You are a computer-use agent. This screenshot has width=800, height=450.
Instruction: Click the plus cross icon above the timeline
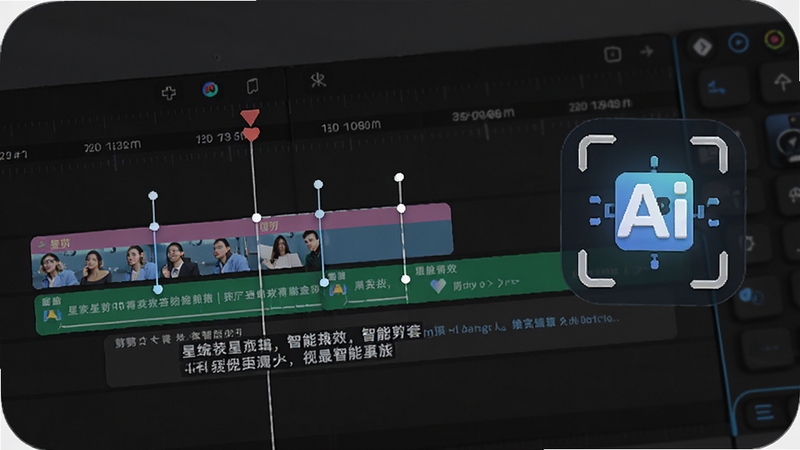[x=169, y=93]
